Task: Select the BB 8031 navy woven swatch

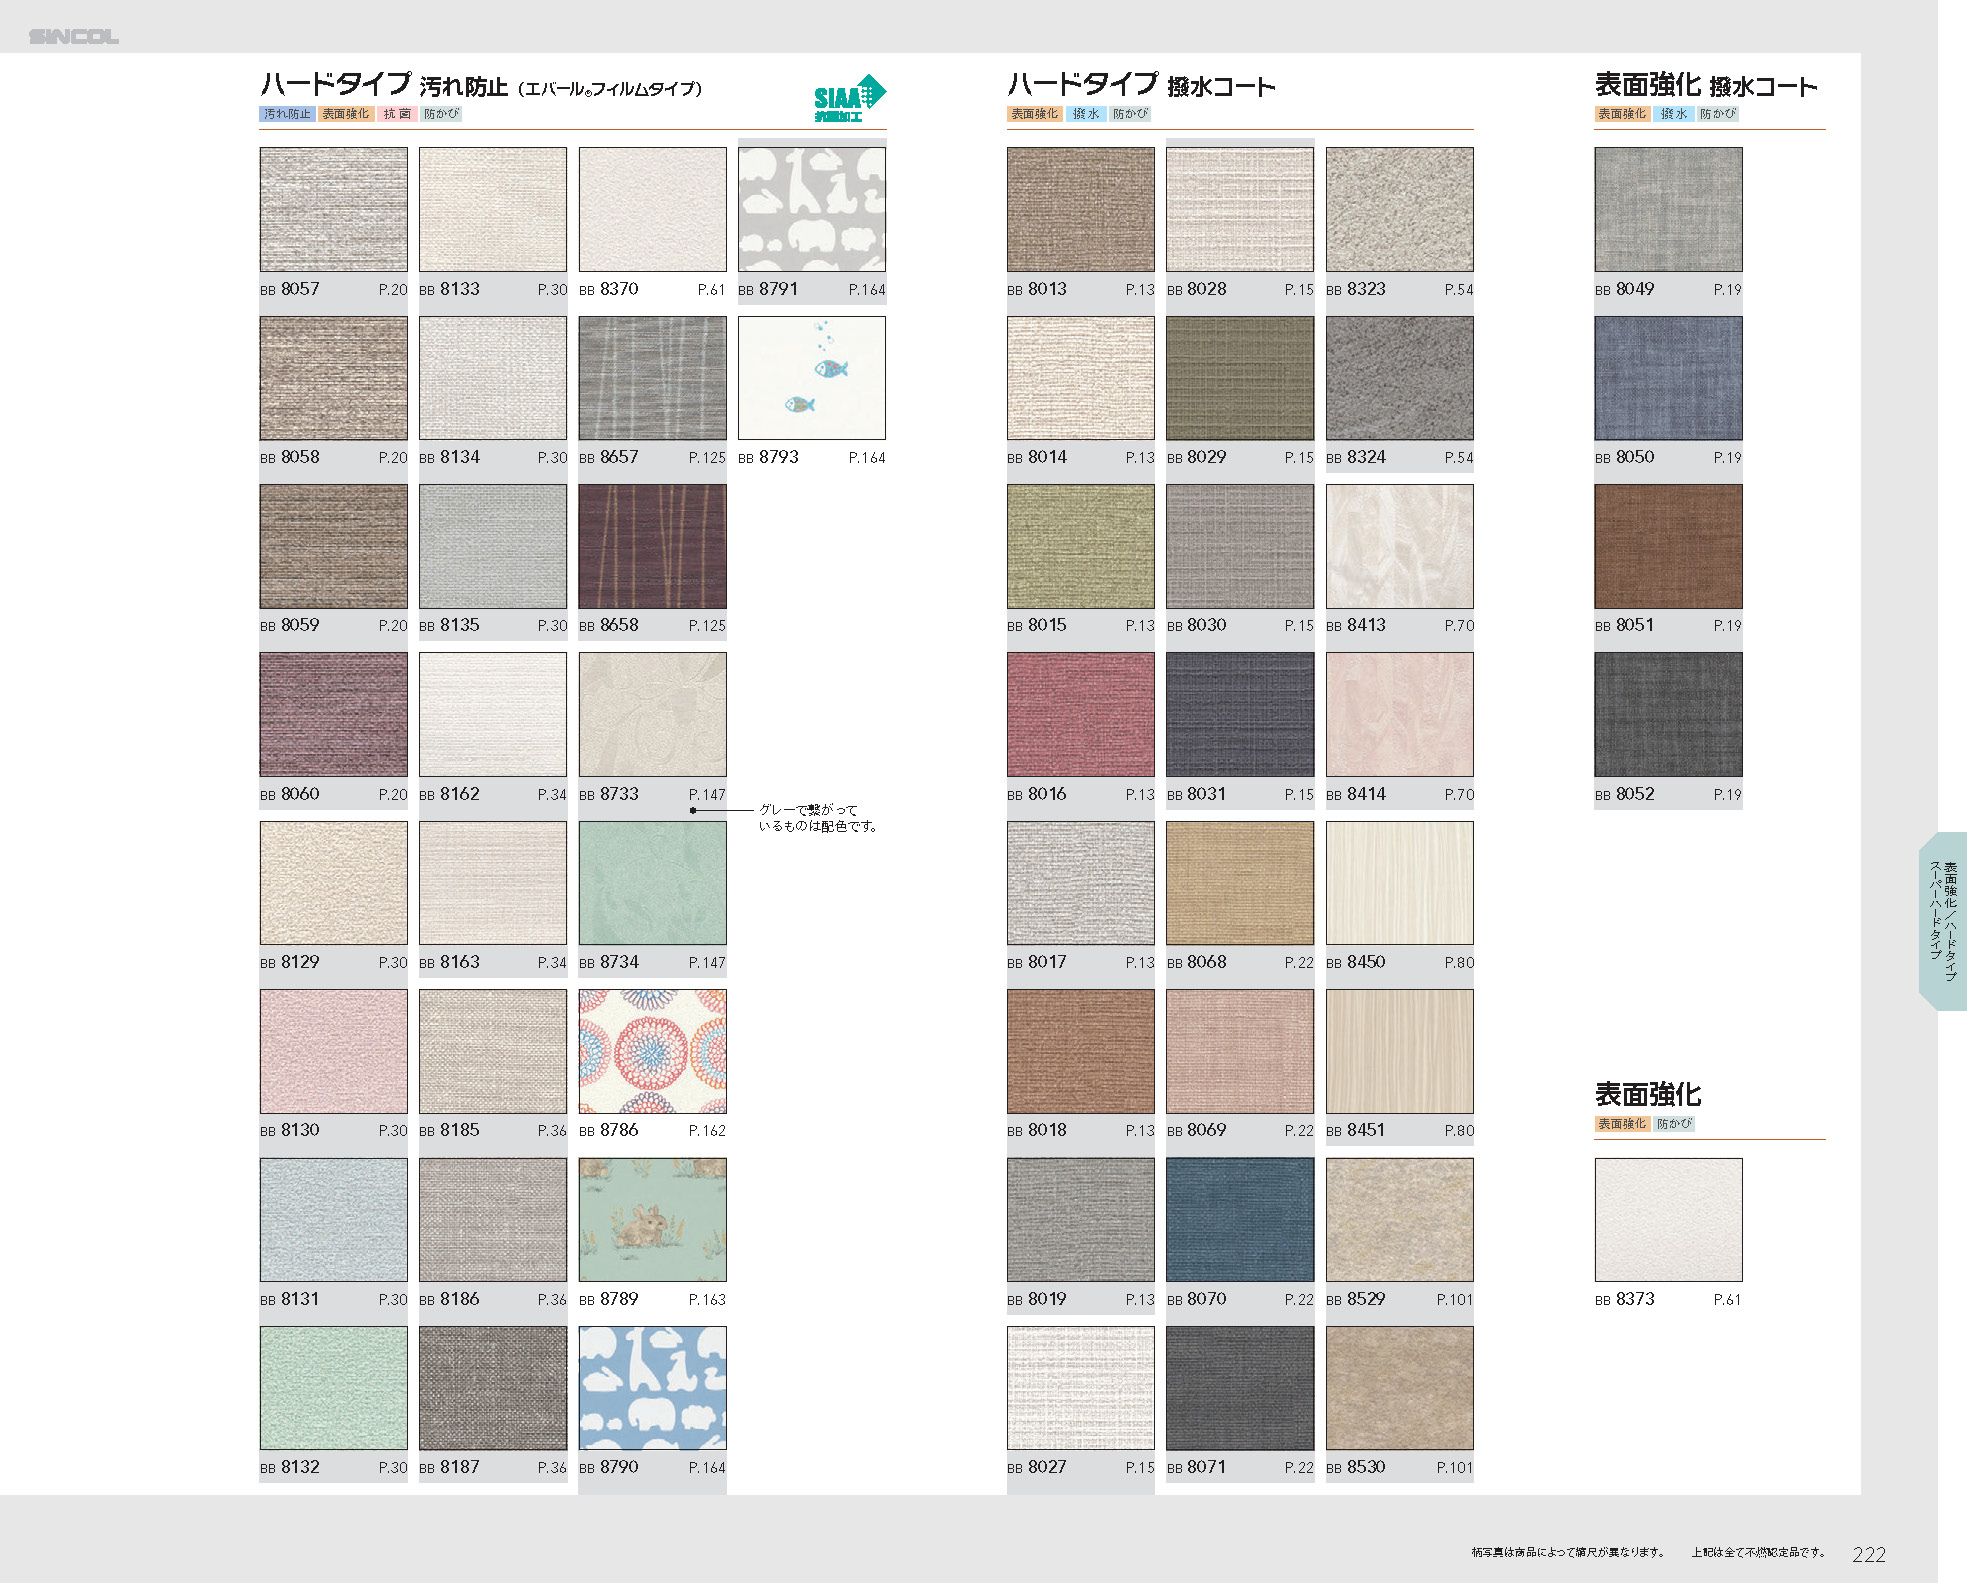Action: [1240, 714]
